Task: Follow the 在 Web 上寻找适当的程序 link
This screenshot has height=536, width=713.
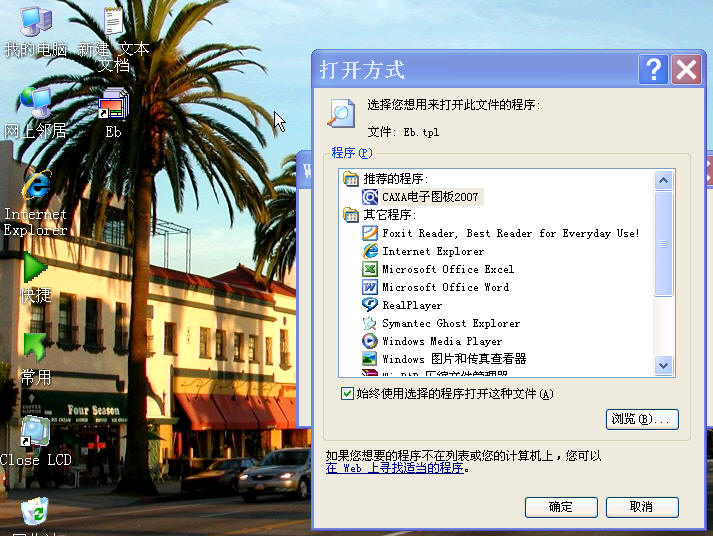Action: pos(395,468)
